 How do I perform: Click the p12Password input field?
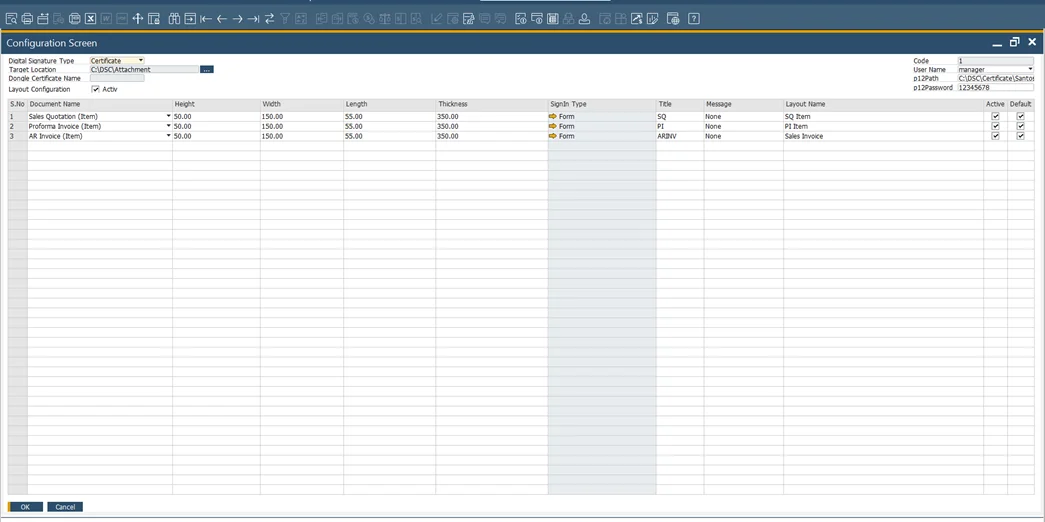click(994, 88)
